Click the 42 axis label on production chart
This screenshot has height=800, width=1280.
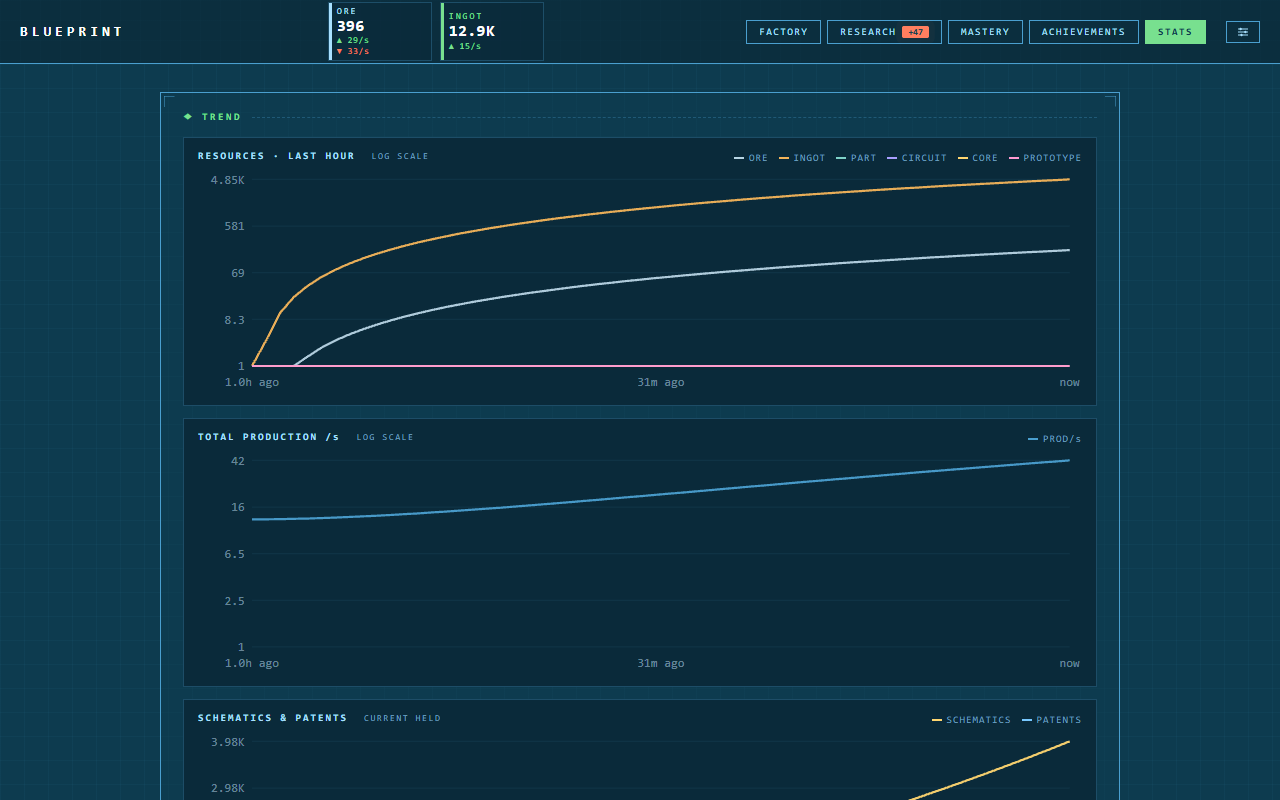tap(238, 461)
